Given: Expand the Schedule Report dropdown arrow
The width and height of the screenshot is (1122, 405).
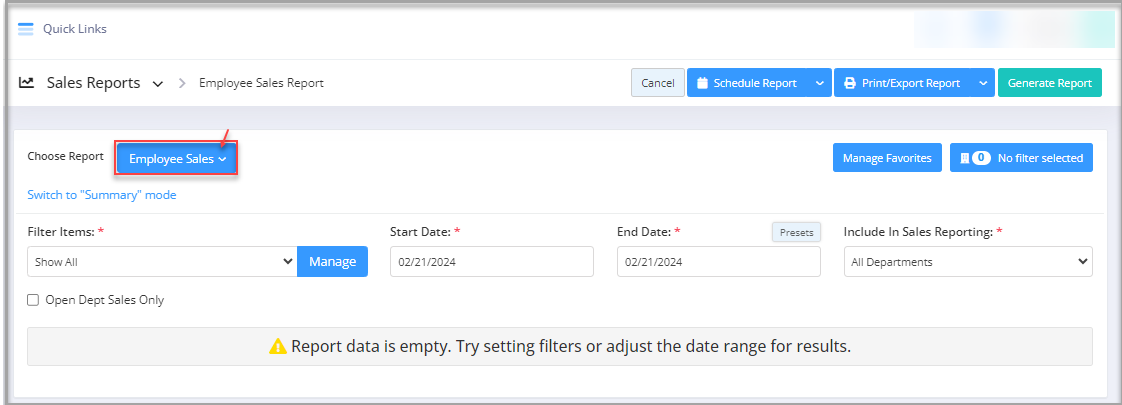Looking at the screenshot, I should pyautogui.click(x=819, y=83).
